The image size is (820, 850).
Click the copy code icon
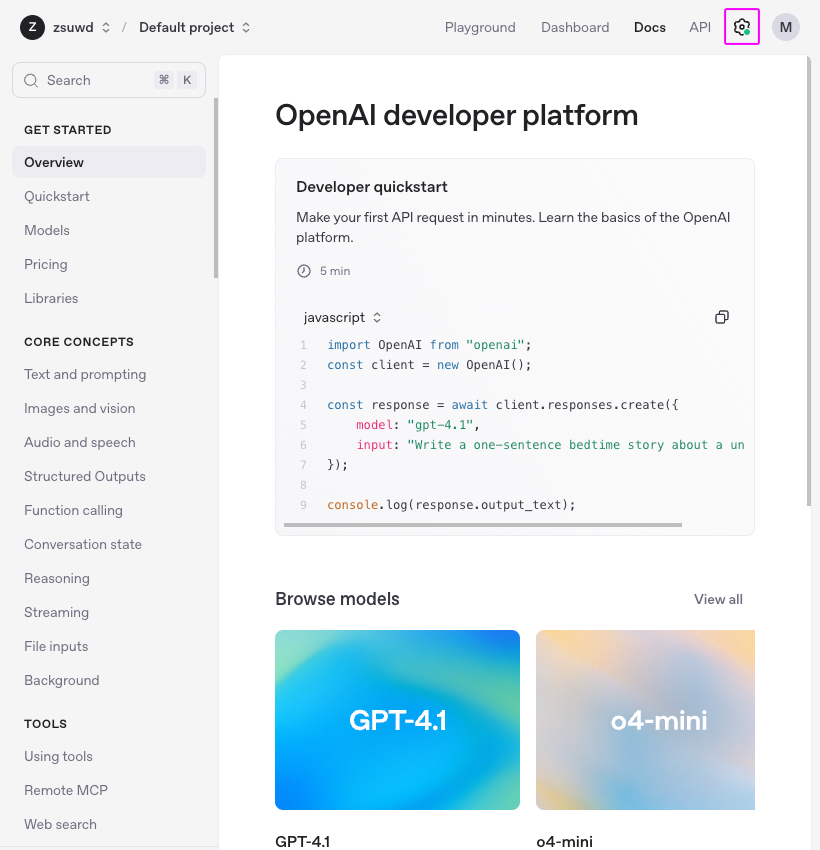point(722,317)
